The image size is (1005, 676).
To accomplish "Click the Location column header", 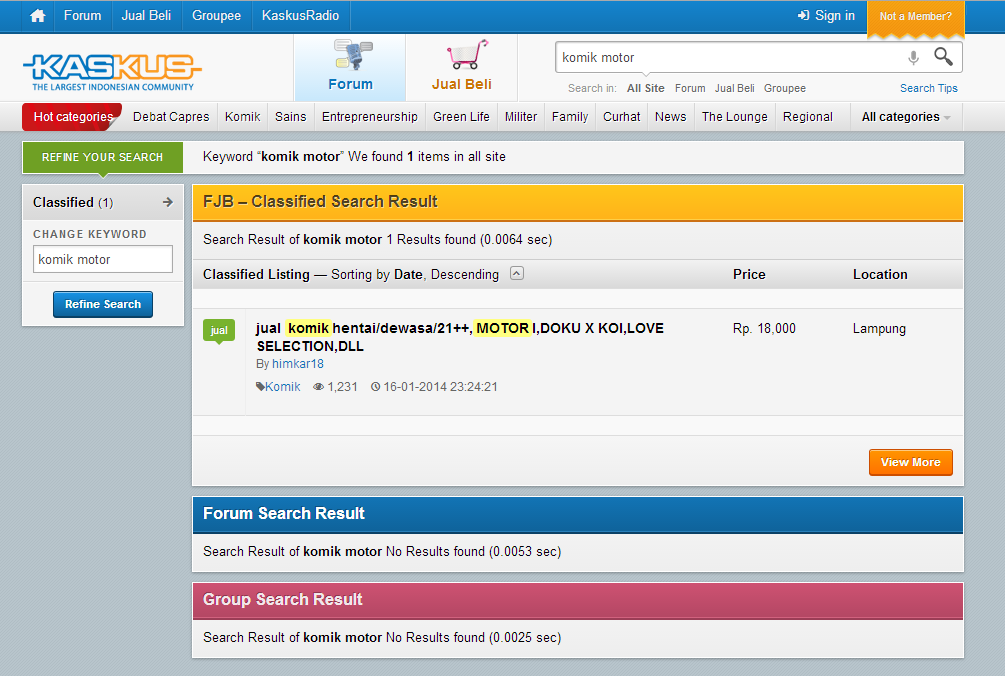I will click(880, 274).
